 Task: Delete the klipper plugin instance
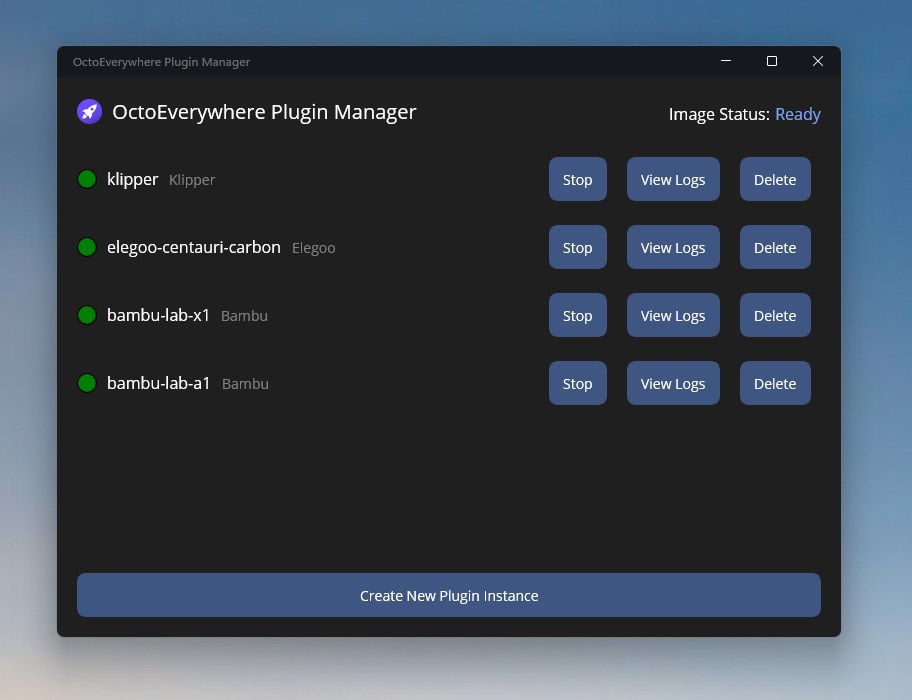(x=775, y=180)
